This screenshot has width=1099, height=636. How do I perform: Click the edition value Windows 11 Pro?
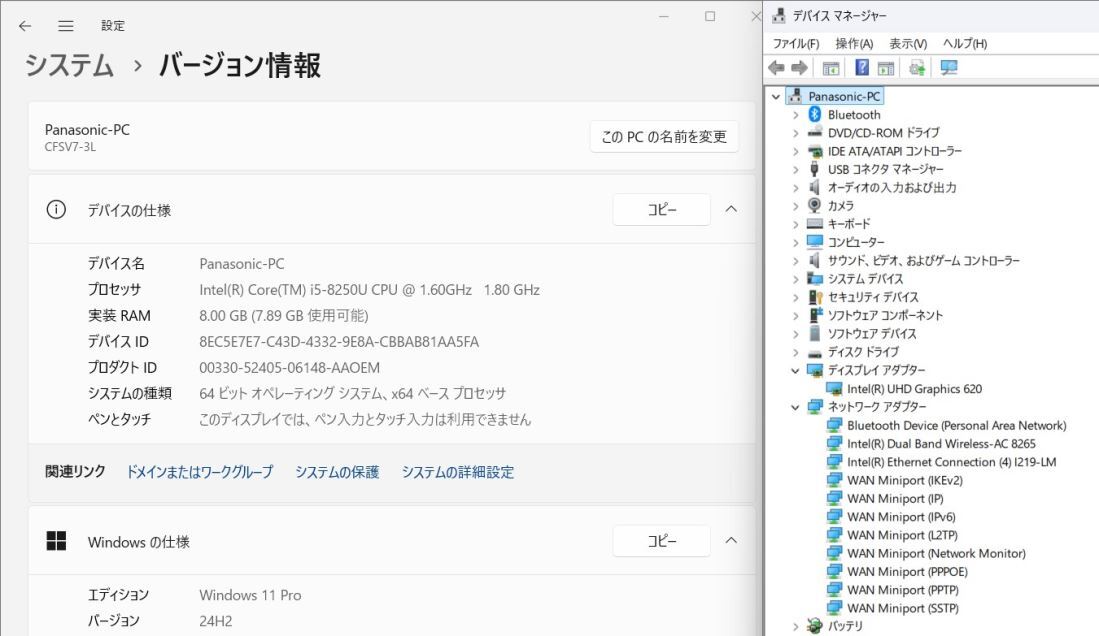pyautogui.click(x=250, y=595)
